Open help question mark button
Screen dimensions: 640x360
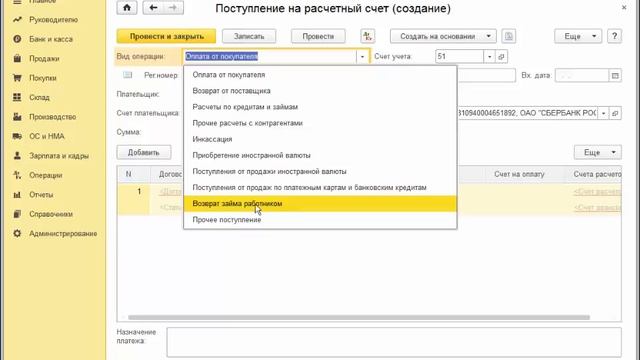(614, 36)
